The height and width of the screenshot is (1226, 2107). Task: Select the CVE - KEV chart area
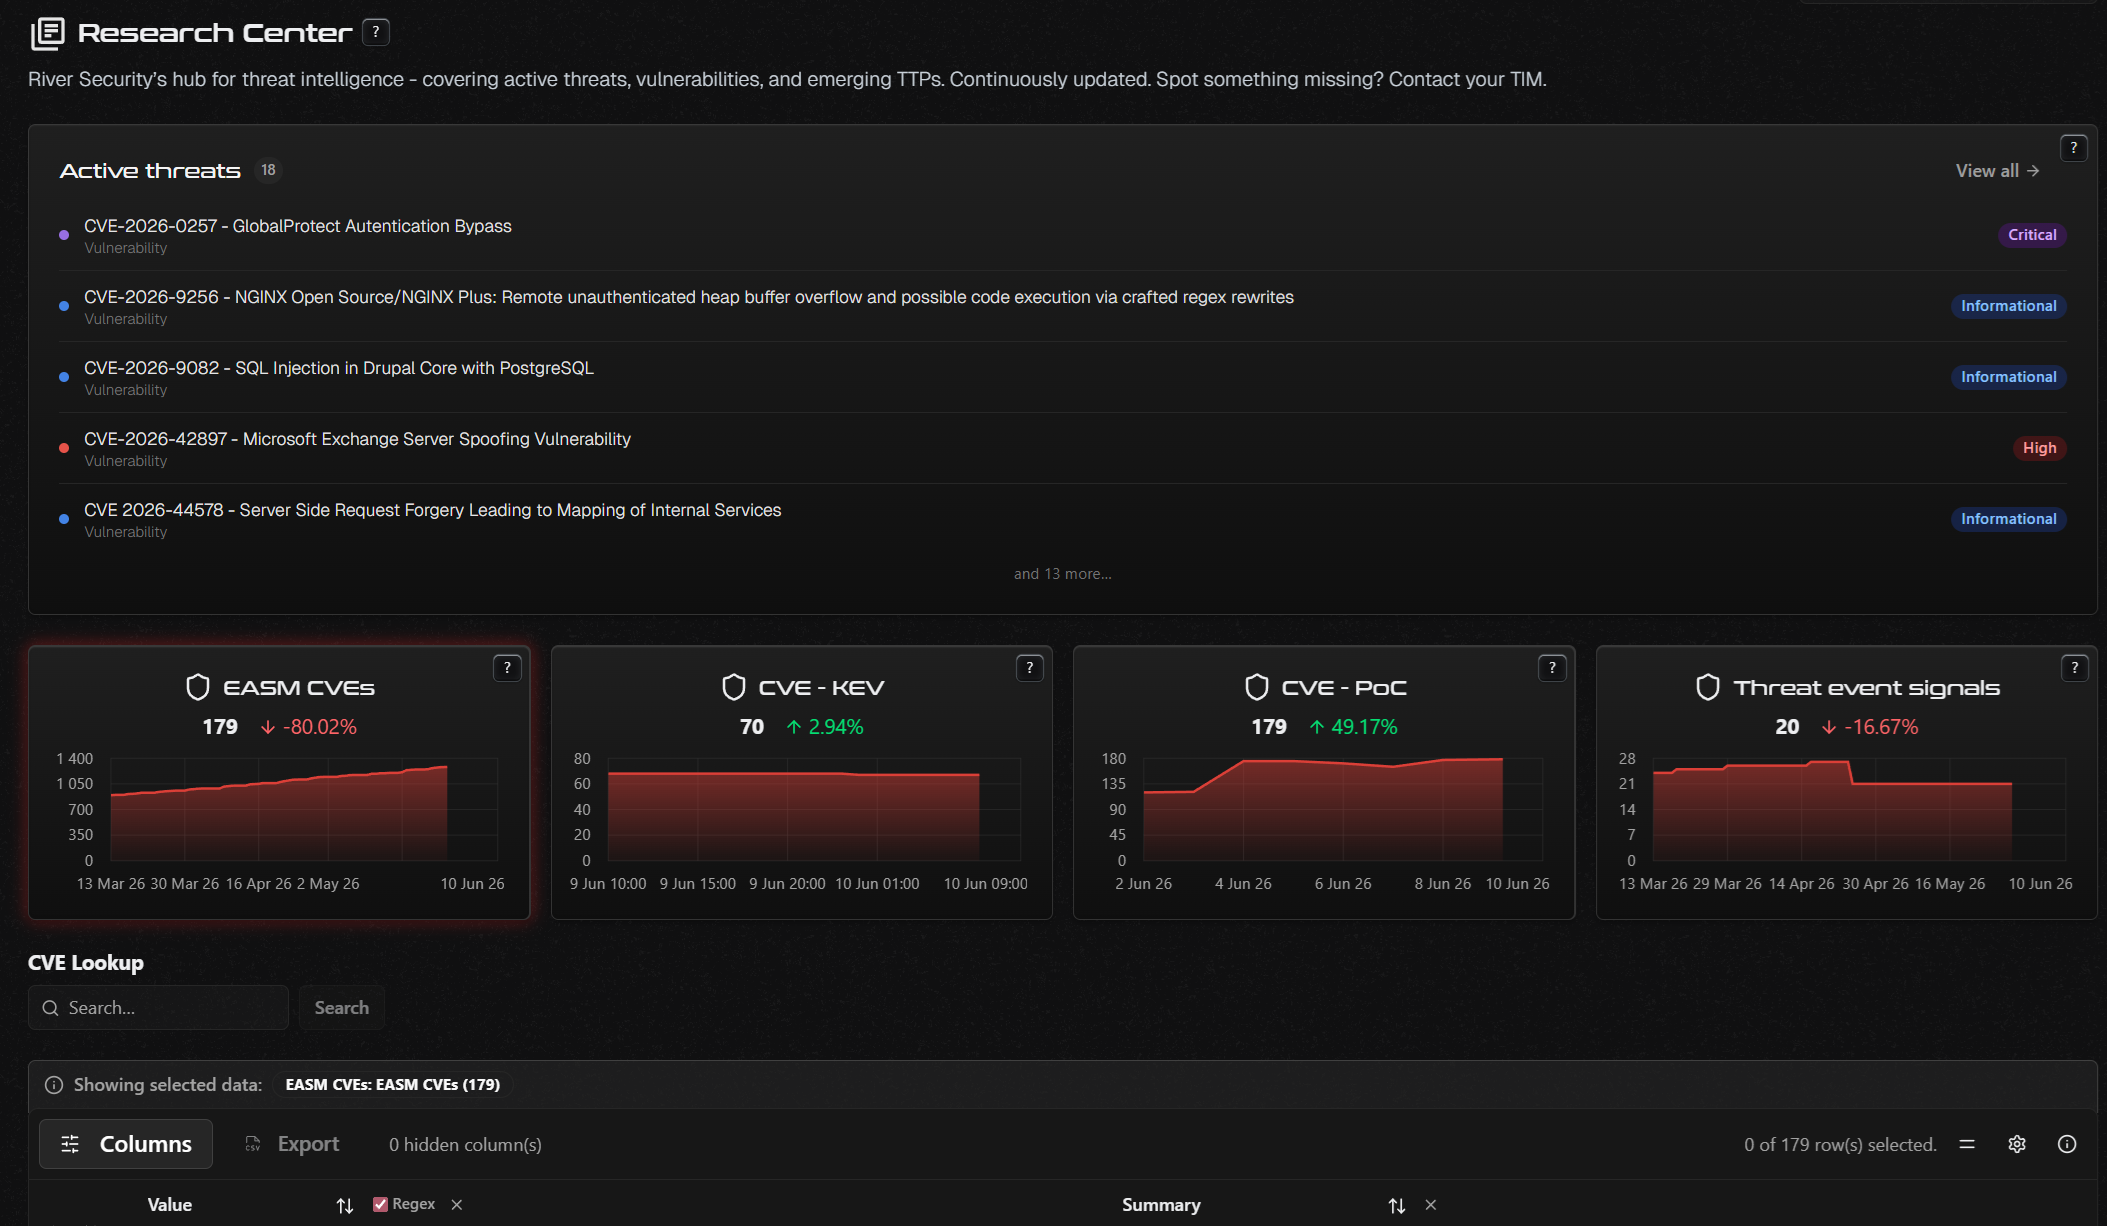(814, 810)
